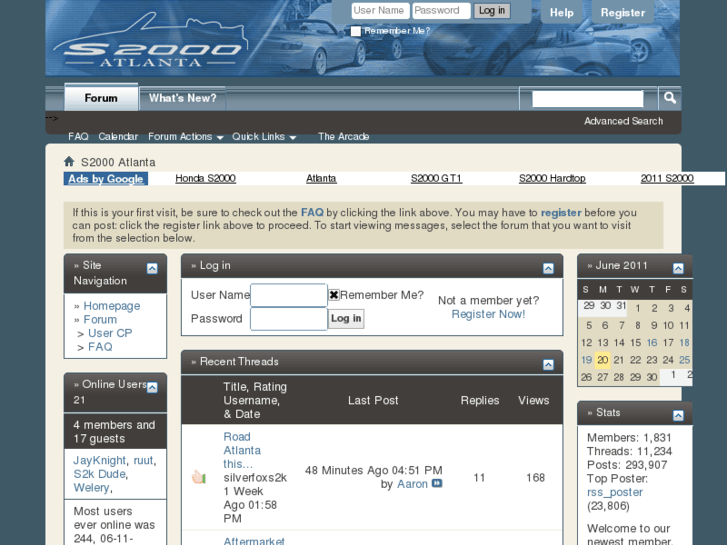Click FAQ link in the welcome notice
The image size is (727, 545).
point(312,212)
